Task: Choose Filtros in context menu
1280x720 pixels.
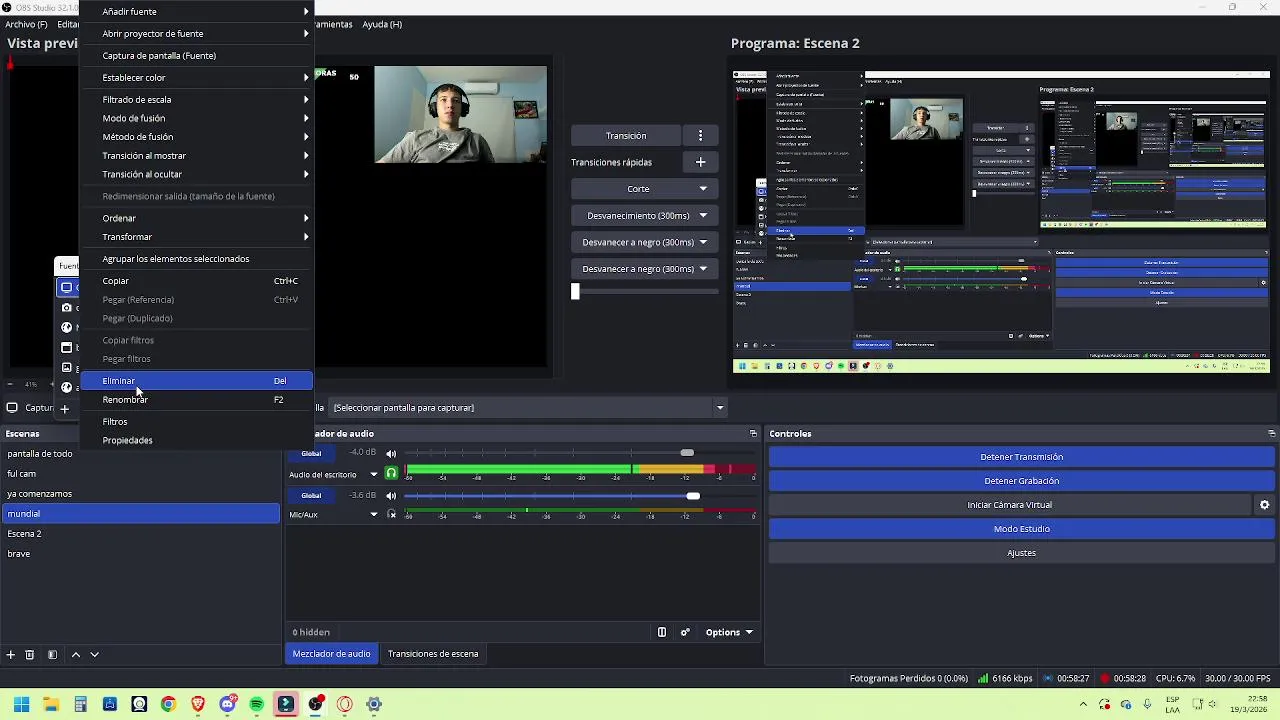Action: [196, 422]
